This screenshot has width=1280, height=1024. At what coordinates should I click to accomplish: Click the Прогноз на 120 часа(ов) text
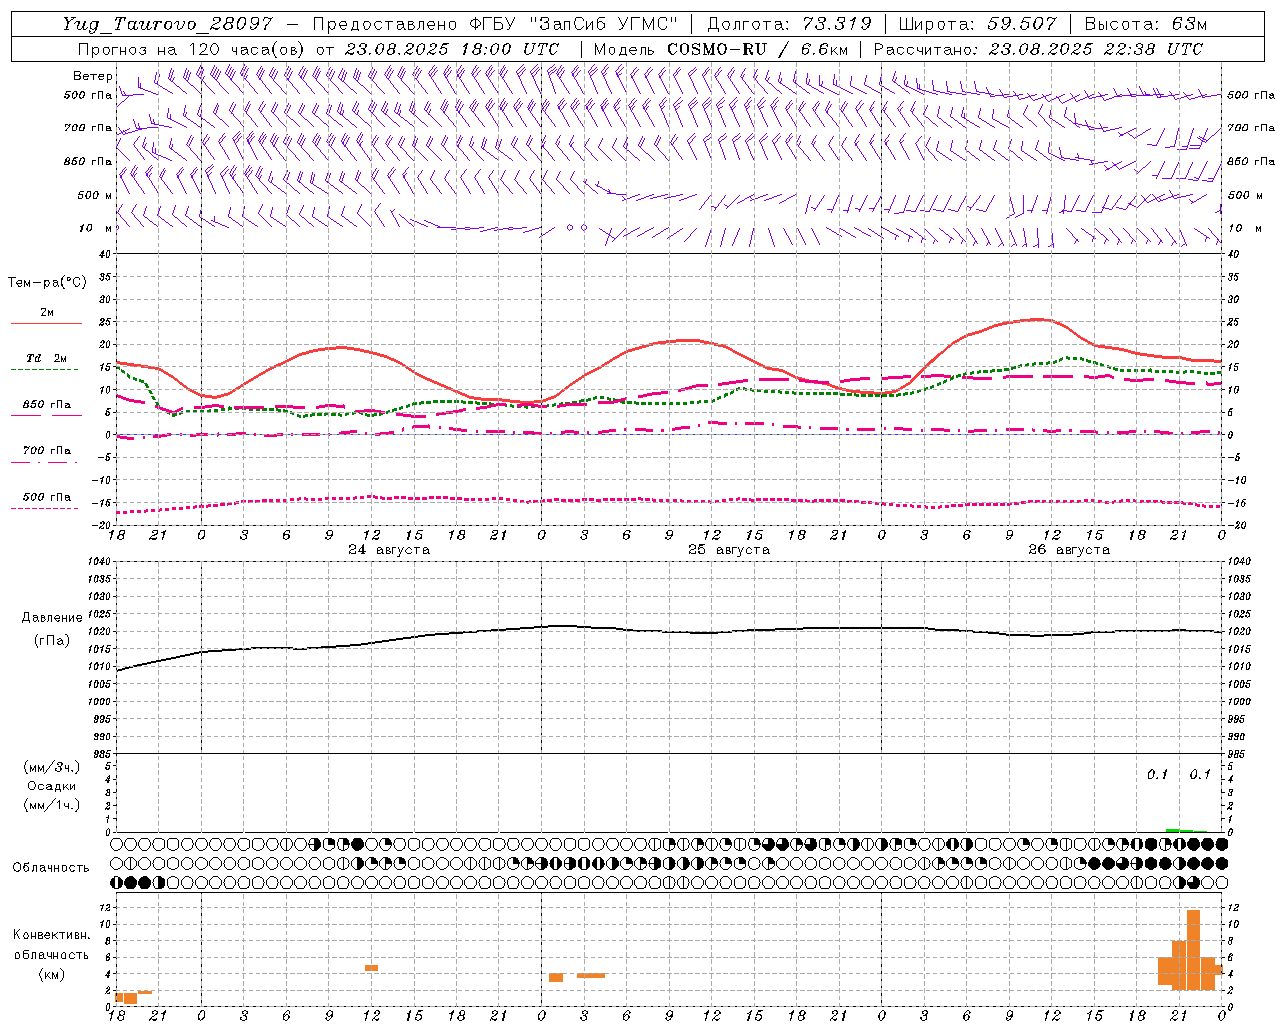[x=192, y=49]
